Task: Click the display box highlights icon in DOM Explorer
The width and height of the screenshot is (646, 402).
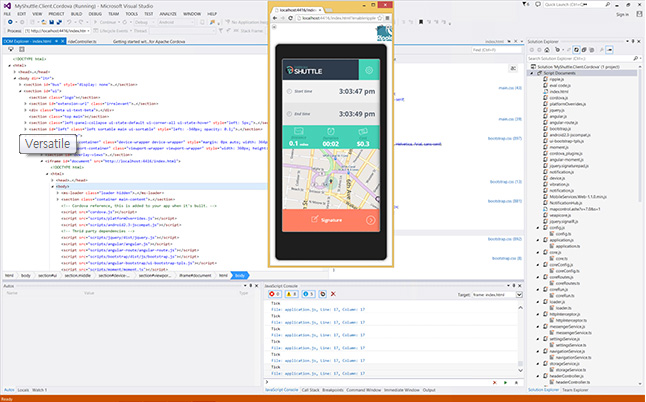Action: 22,49
